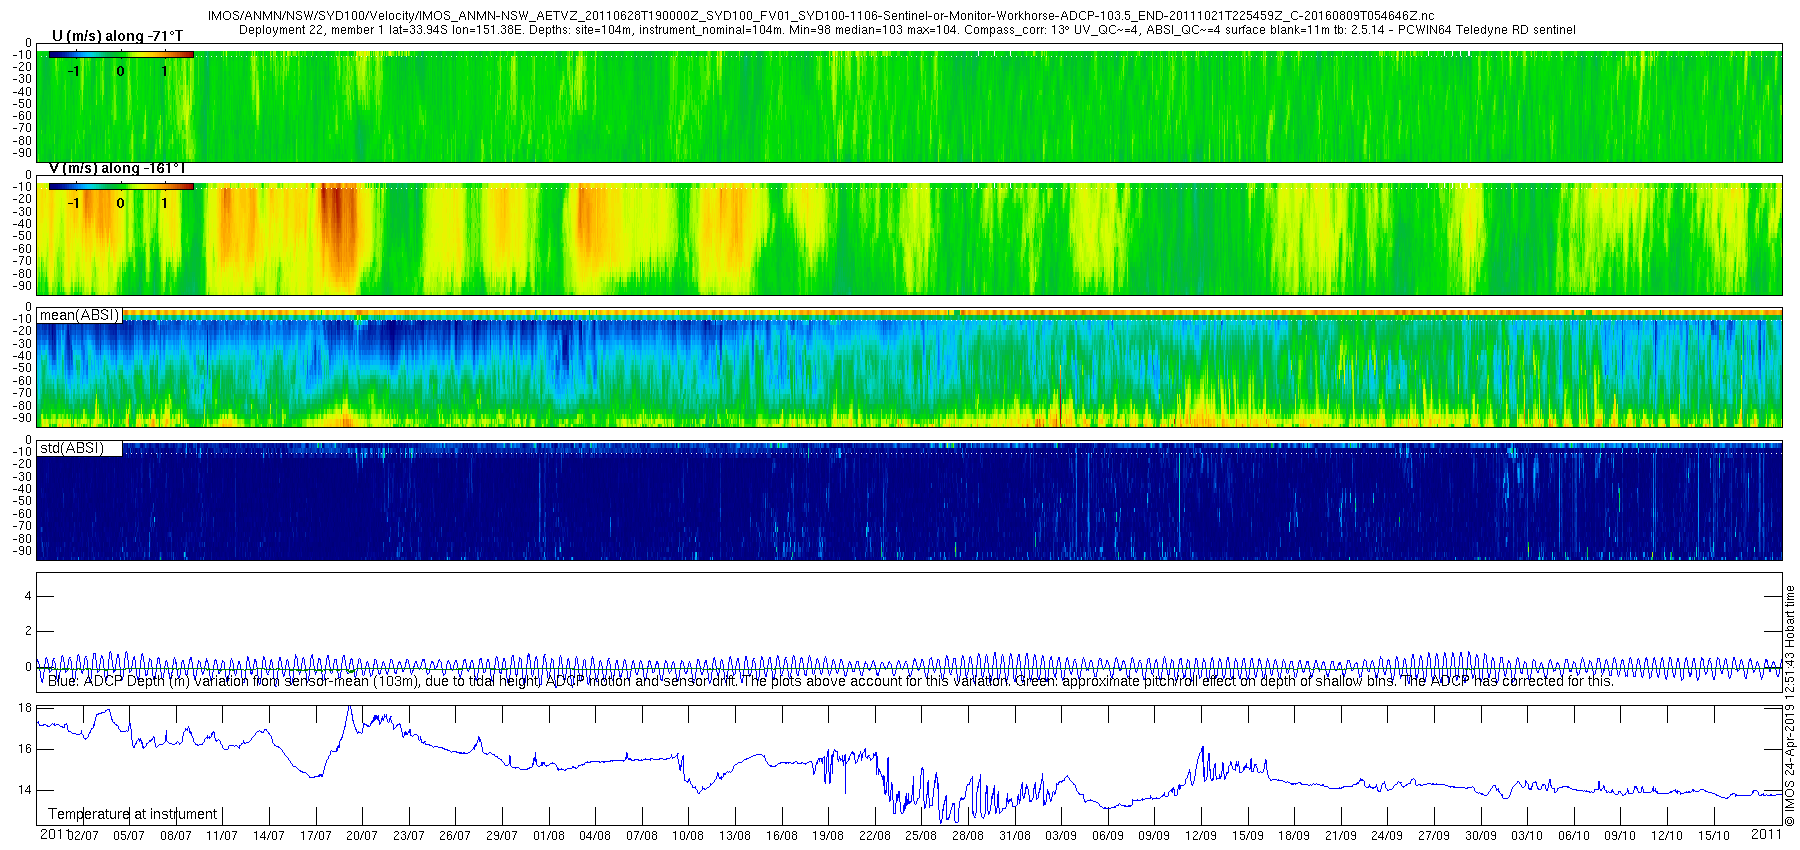Click the '2011' label at the axis end
Image resolution: width=1800 pixels, height=850 pixels.
[1767, 834]
